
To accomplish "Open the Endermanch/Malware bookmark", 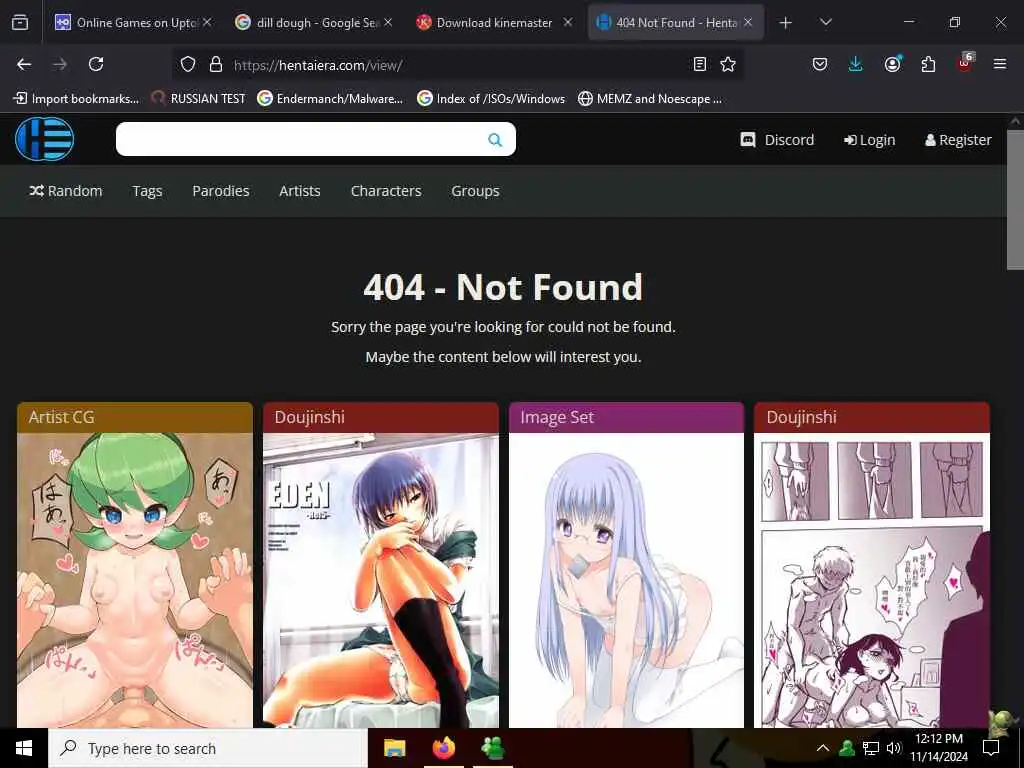I will coord(330,99).
